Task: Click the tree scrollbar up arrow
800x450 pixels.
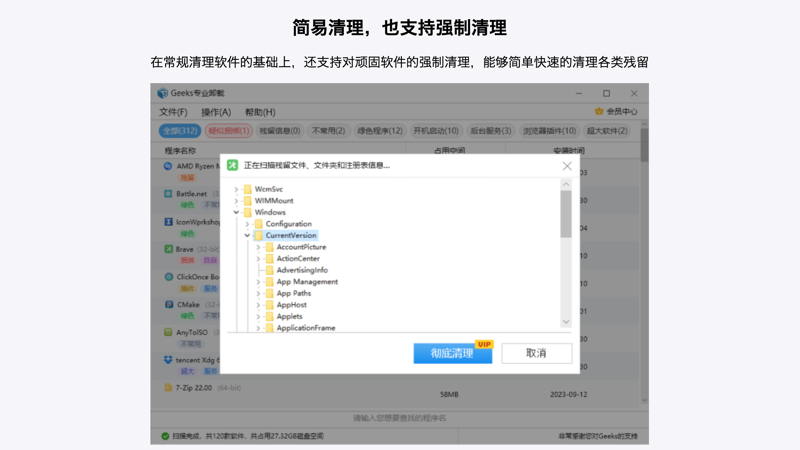Action: click(x=566, y=184)
